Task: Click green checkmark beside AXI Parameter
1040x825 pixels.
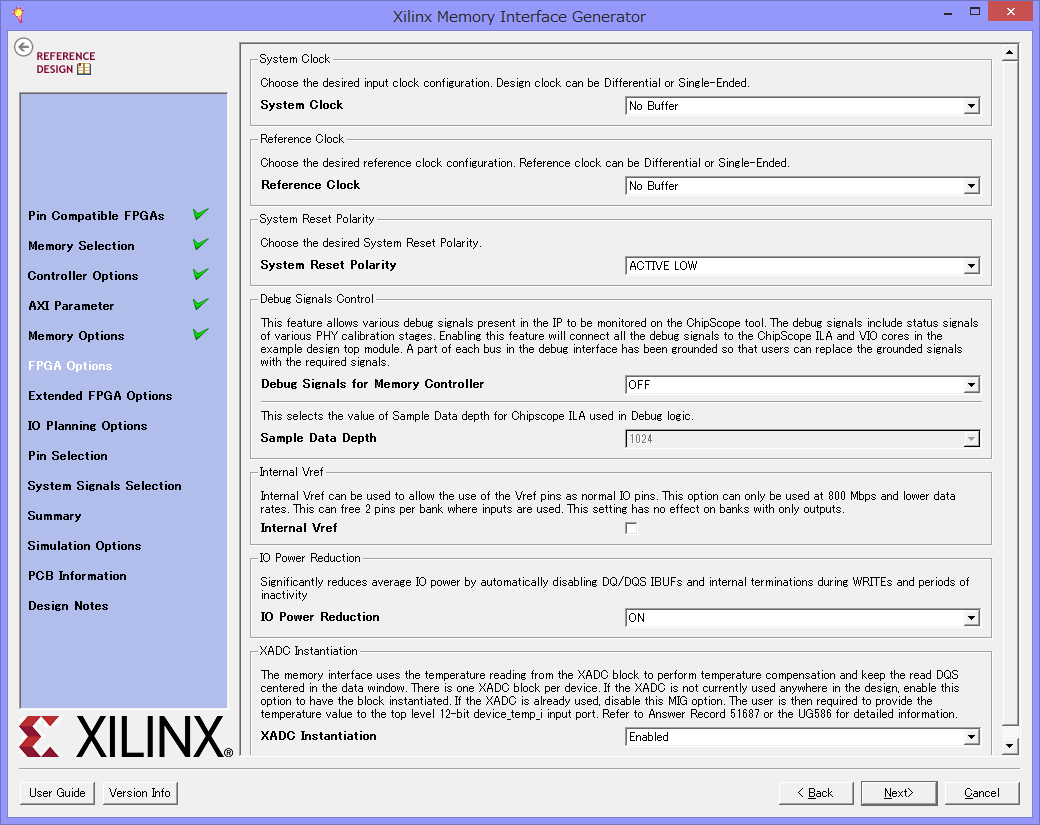Action: point(201,304)
